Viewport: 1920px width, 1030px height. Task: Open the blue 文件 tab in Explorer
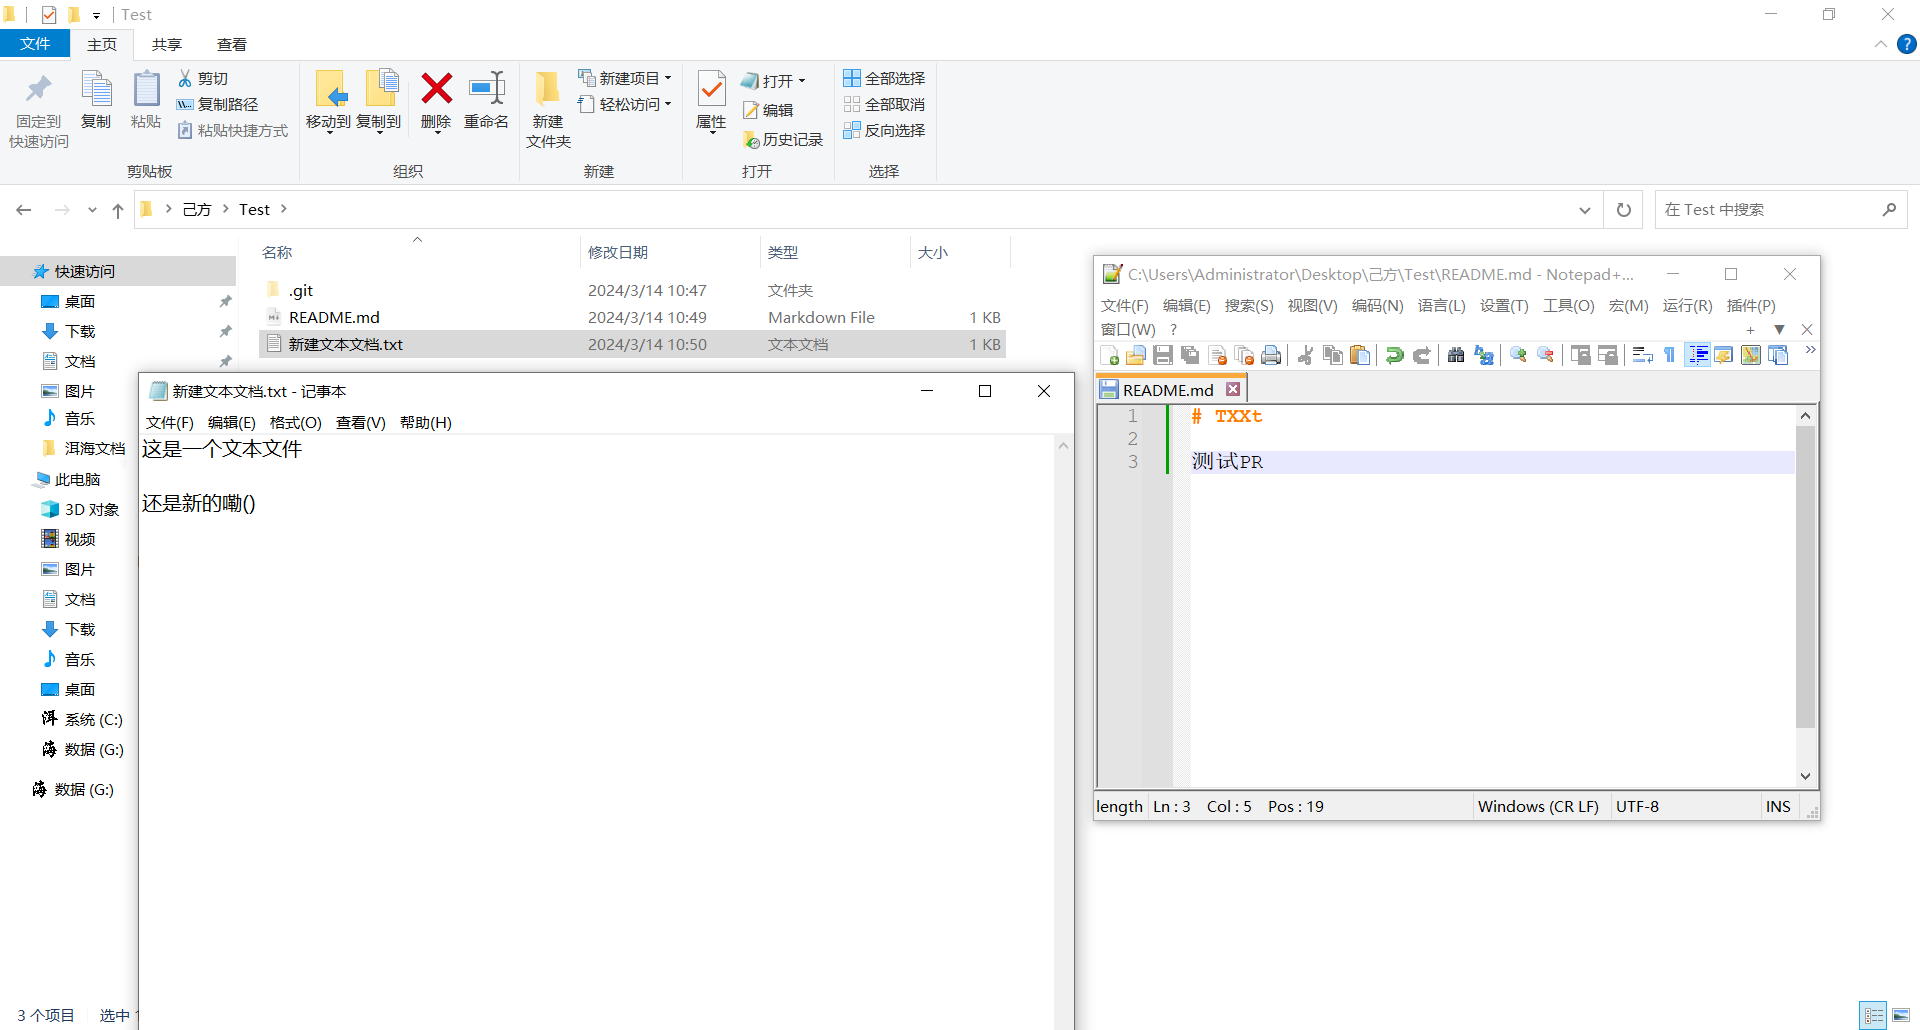[35, 44]
